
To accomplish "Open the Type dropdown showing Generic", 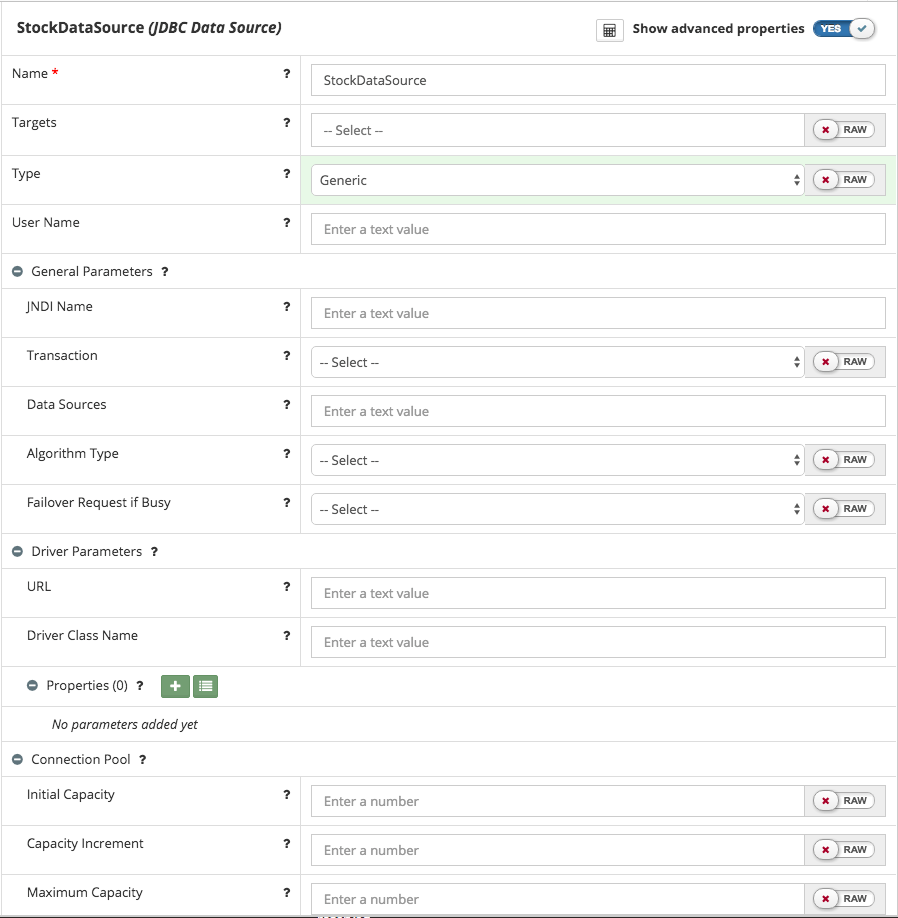I will pyautogui.click(x=555, y=180).
